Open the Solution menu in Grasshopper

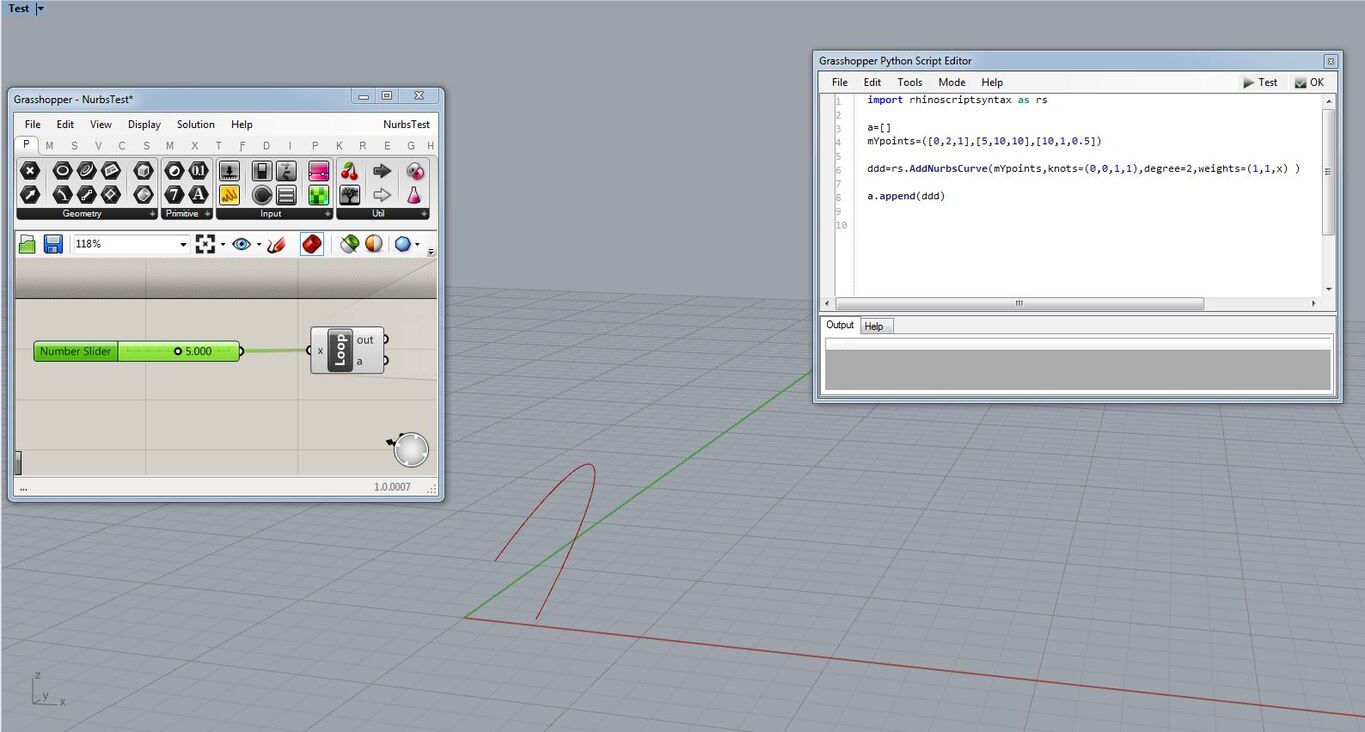tap(196, 125)
